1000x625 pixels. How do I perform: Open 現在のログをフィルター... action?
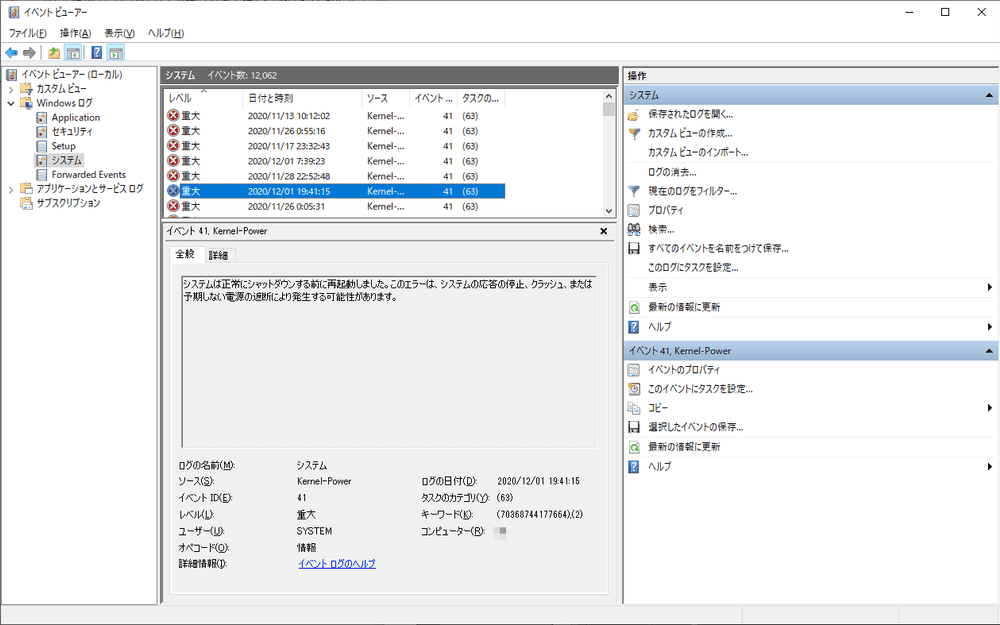pos(692,191)
